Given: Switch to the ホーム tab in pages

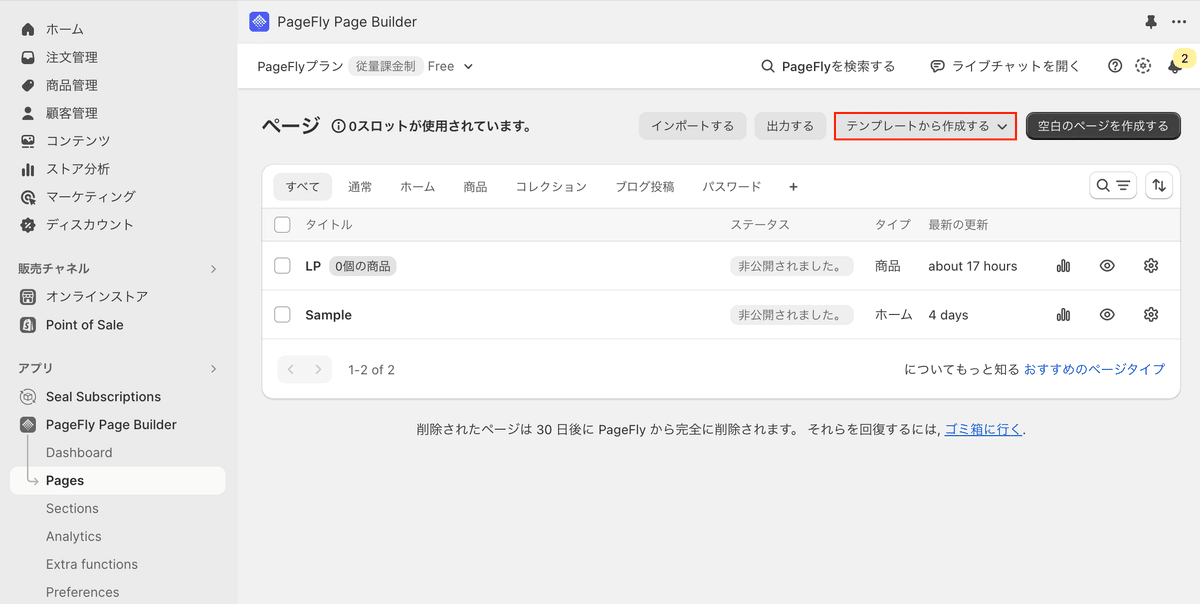Looking at the screenshot, I should point(417,187).
